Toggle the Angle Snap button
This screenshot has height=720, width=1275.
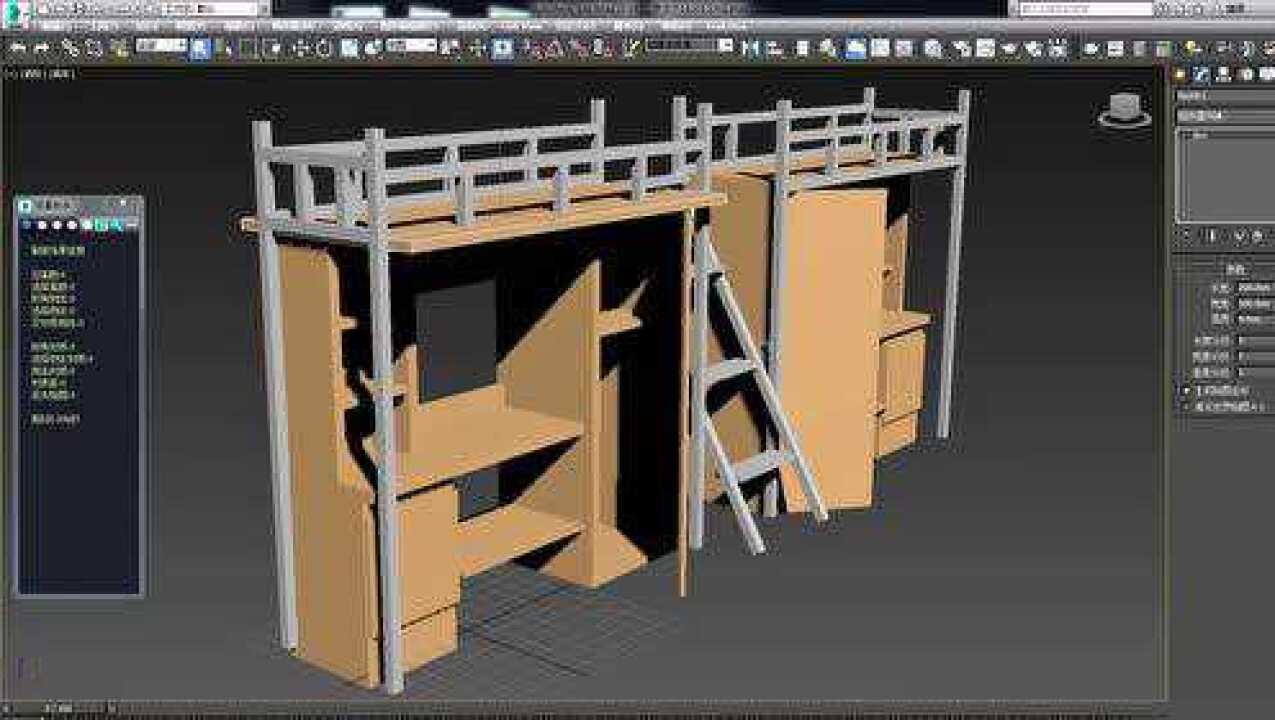[552, 47]
